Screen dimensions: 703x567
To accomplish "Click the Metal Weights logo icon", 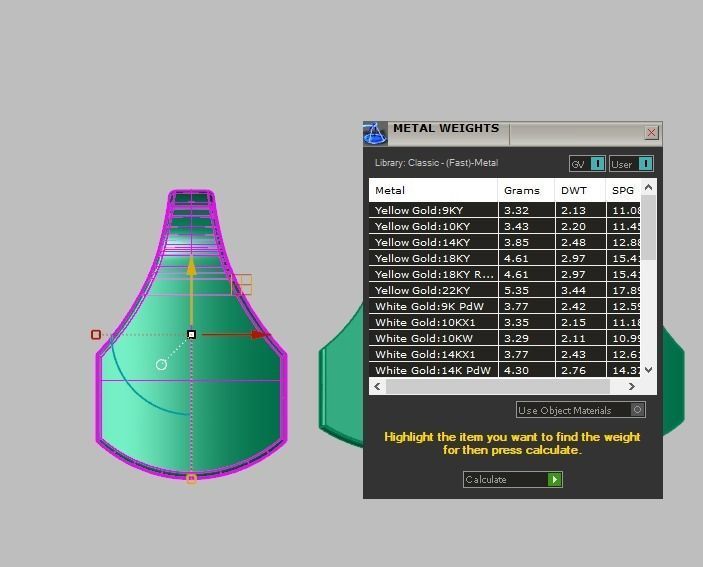I will tap(375, 134).
